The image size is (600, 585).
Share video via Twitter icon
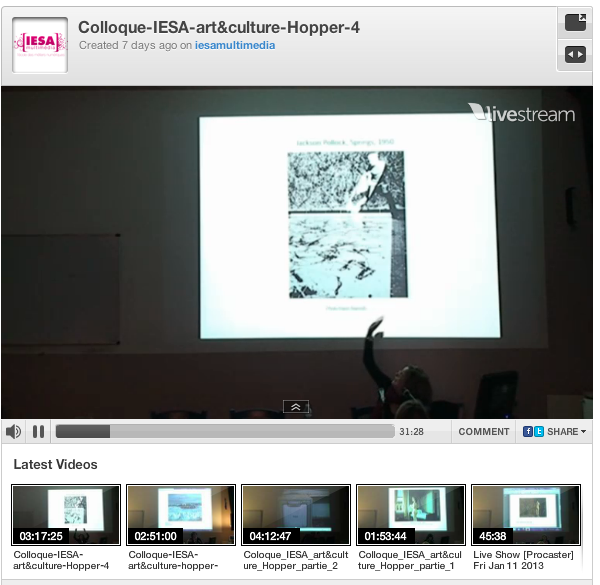click(539, 432)
